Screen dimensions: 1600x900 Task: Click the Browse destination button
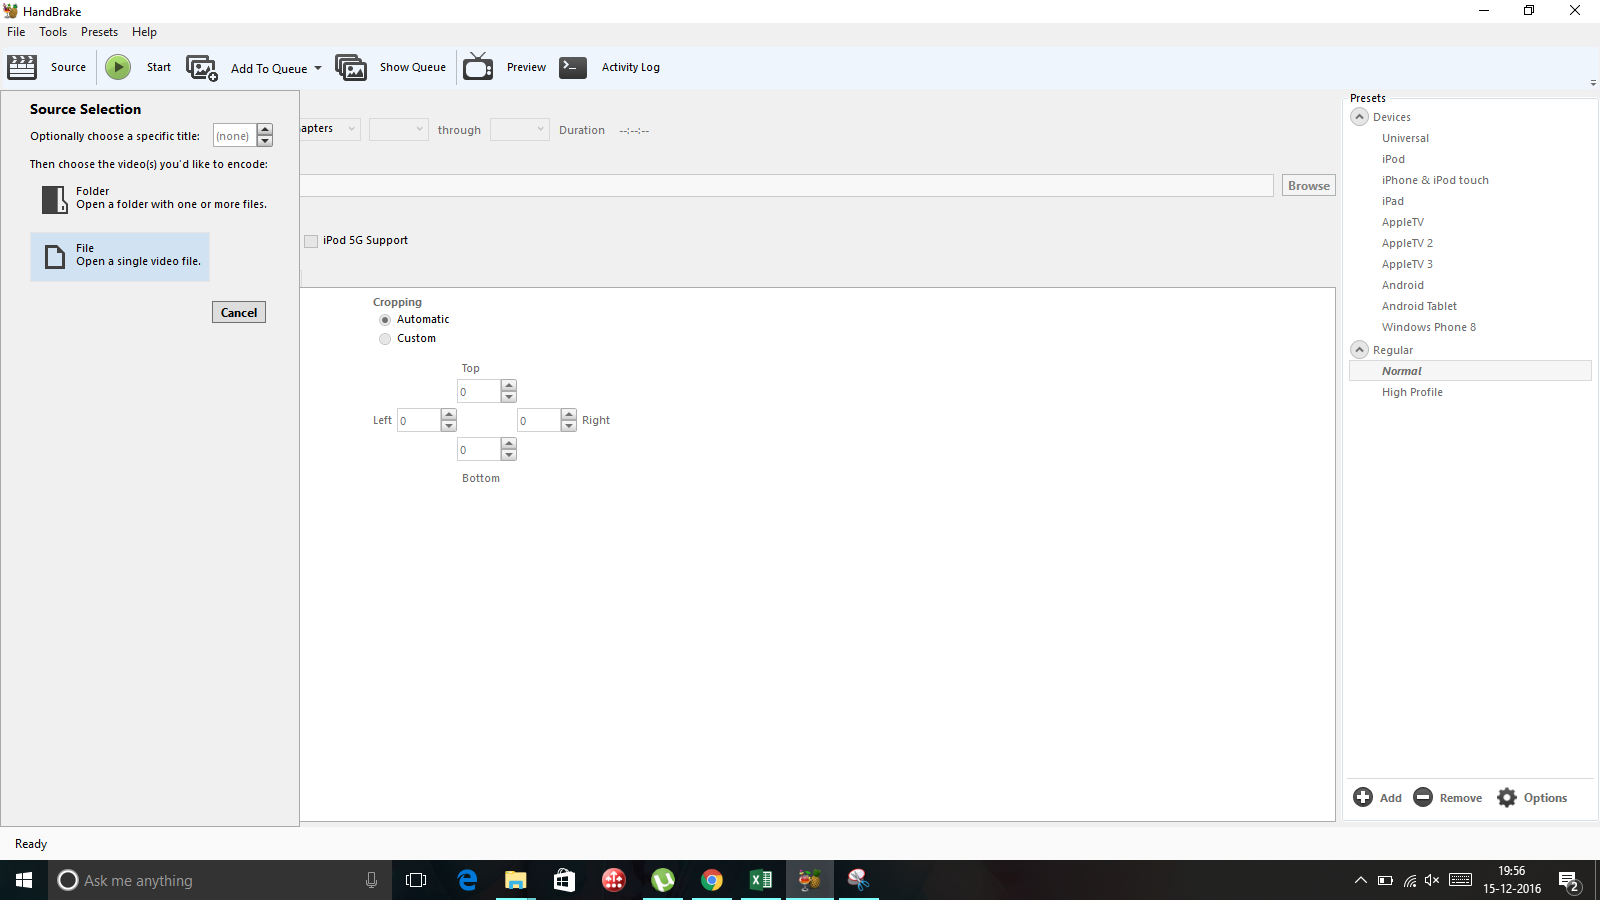point(1309,185)
